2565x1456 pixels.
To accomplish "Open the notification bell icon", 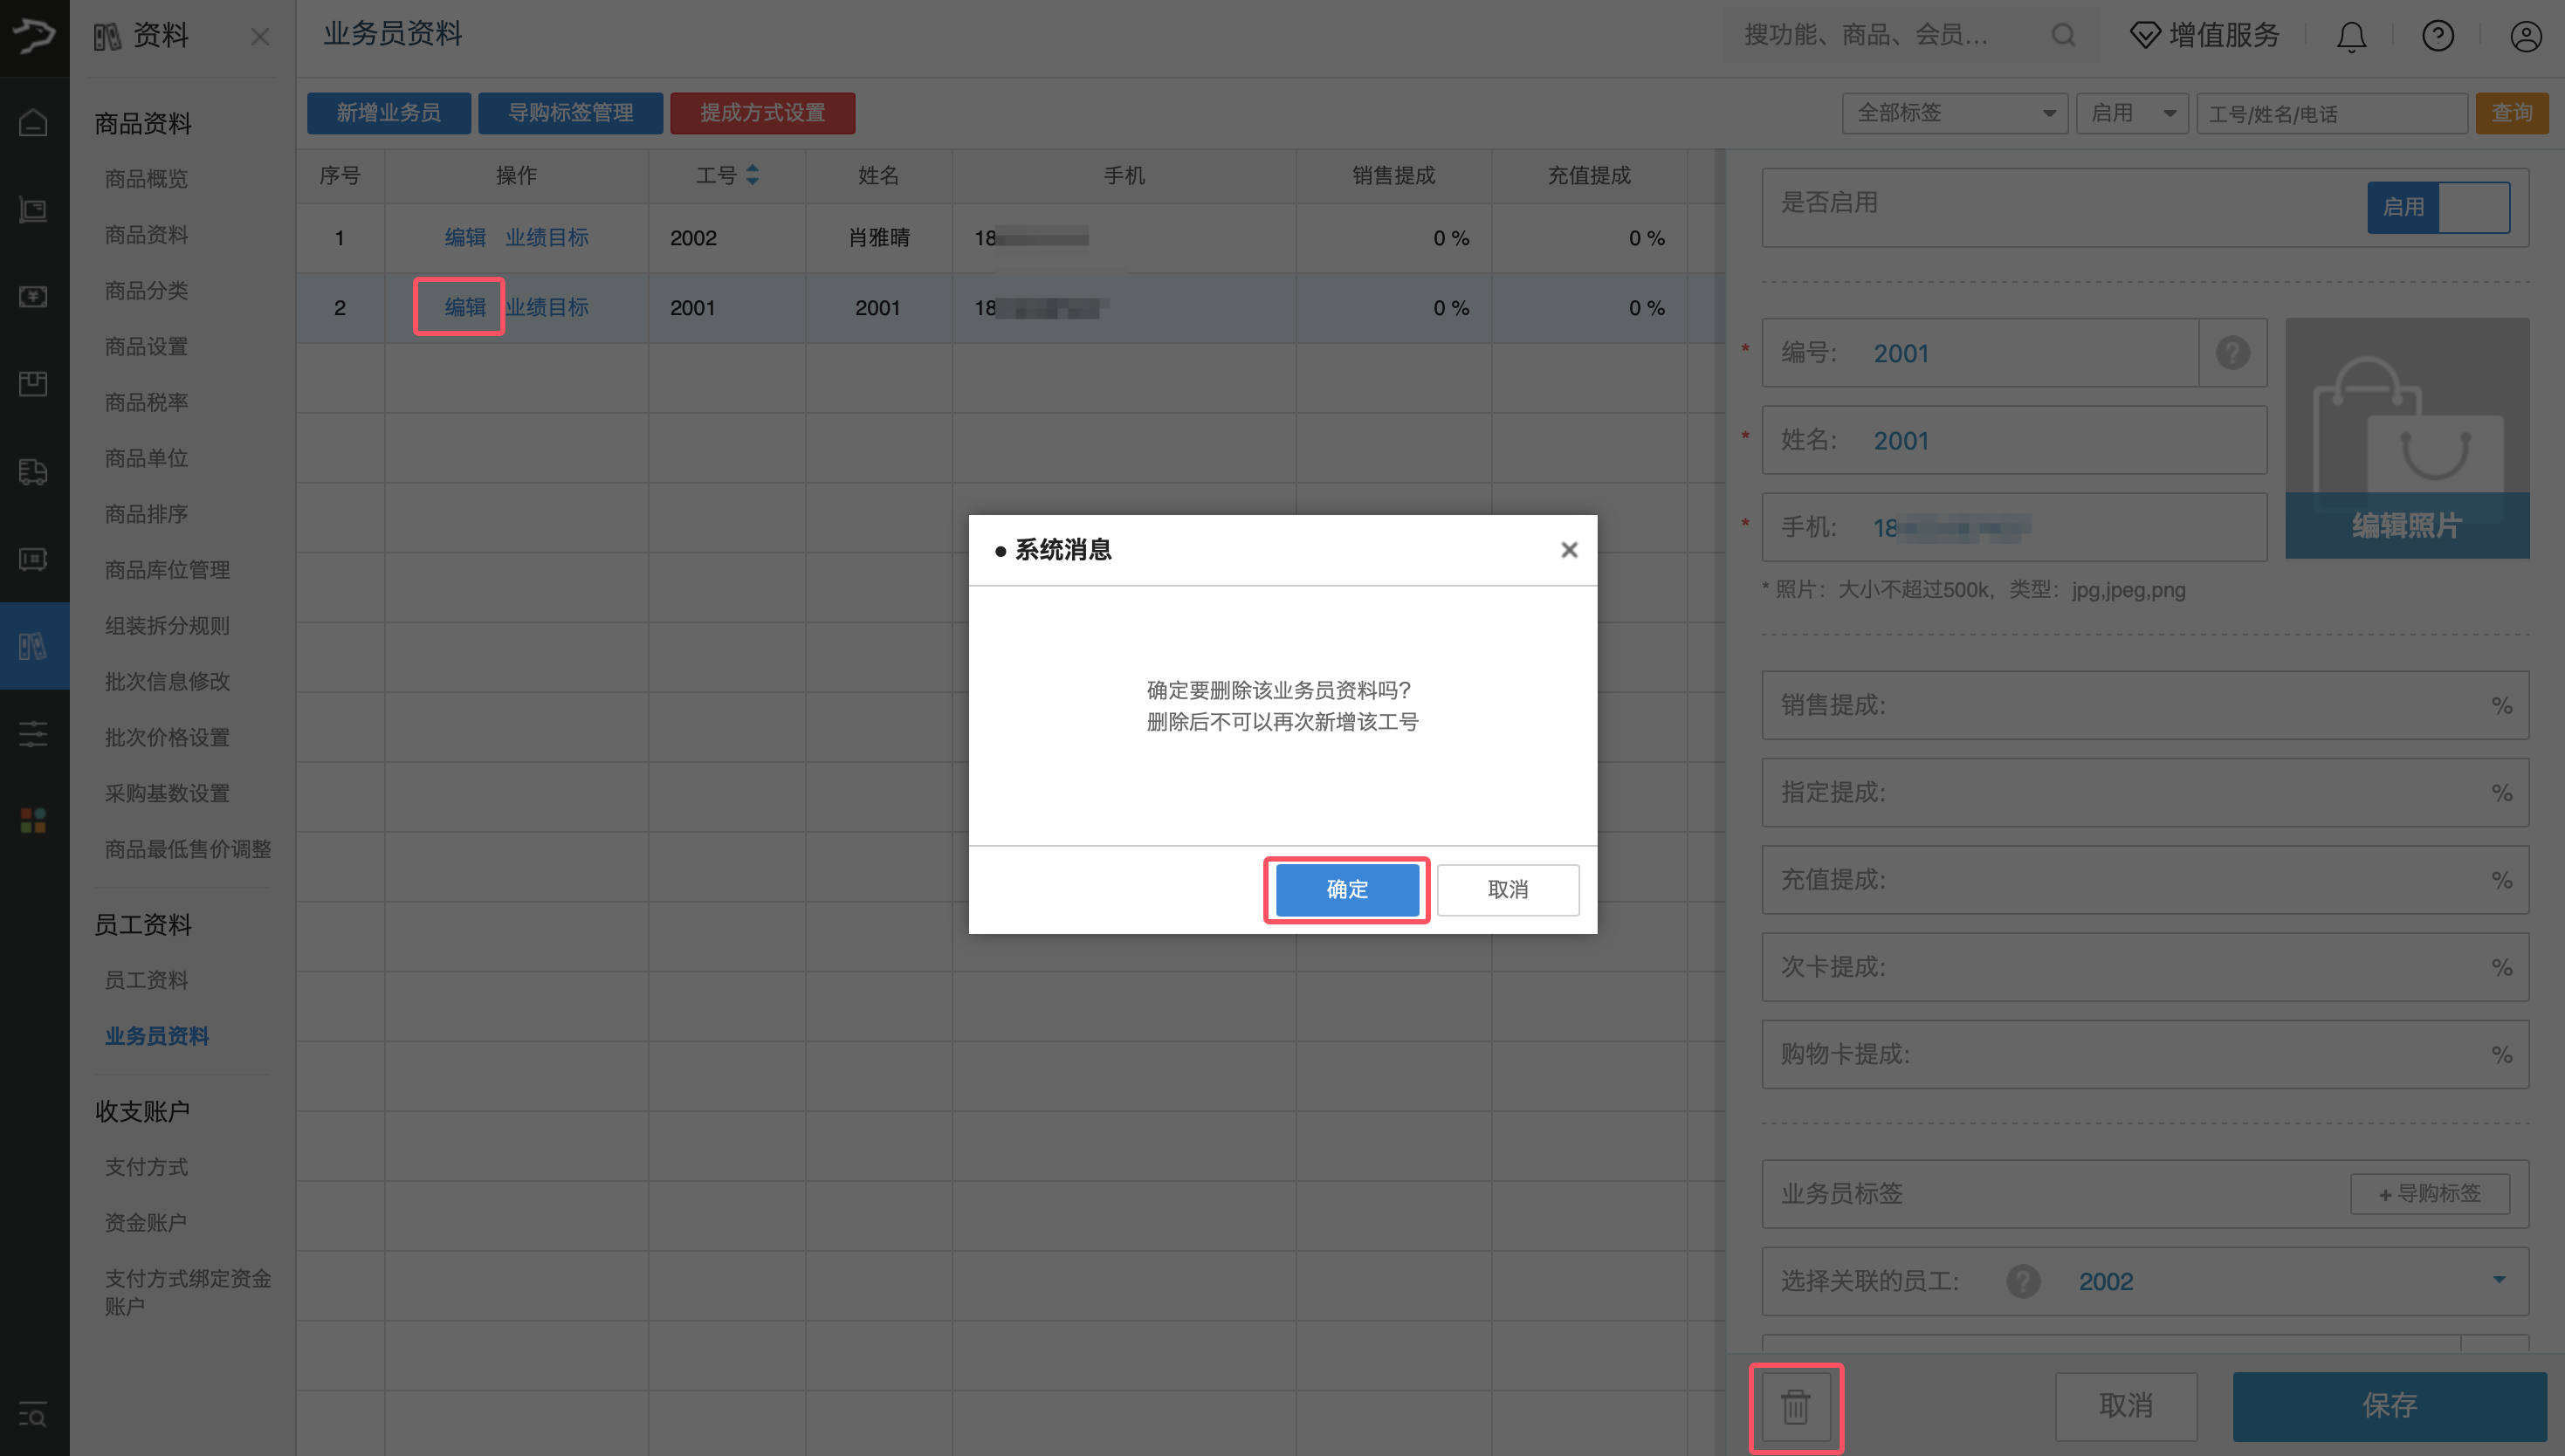I will tap(2350, 37).
